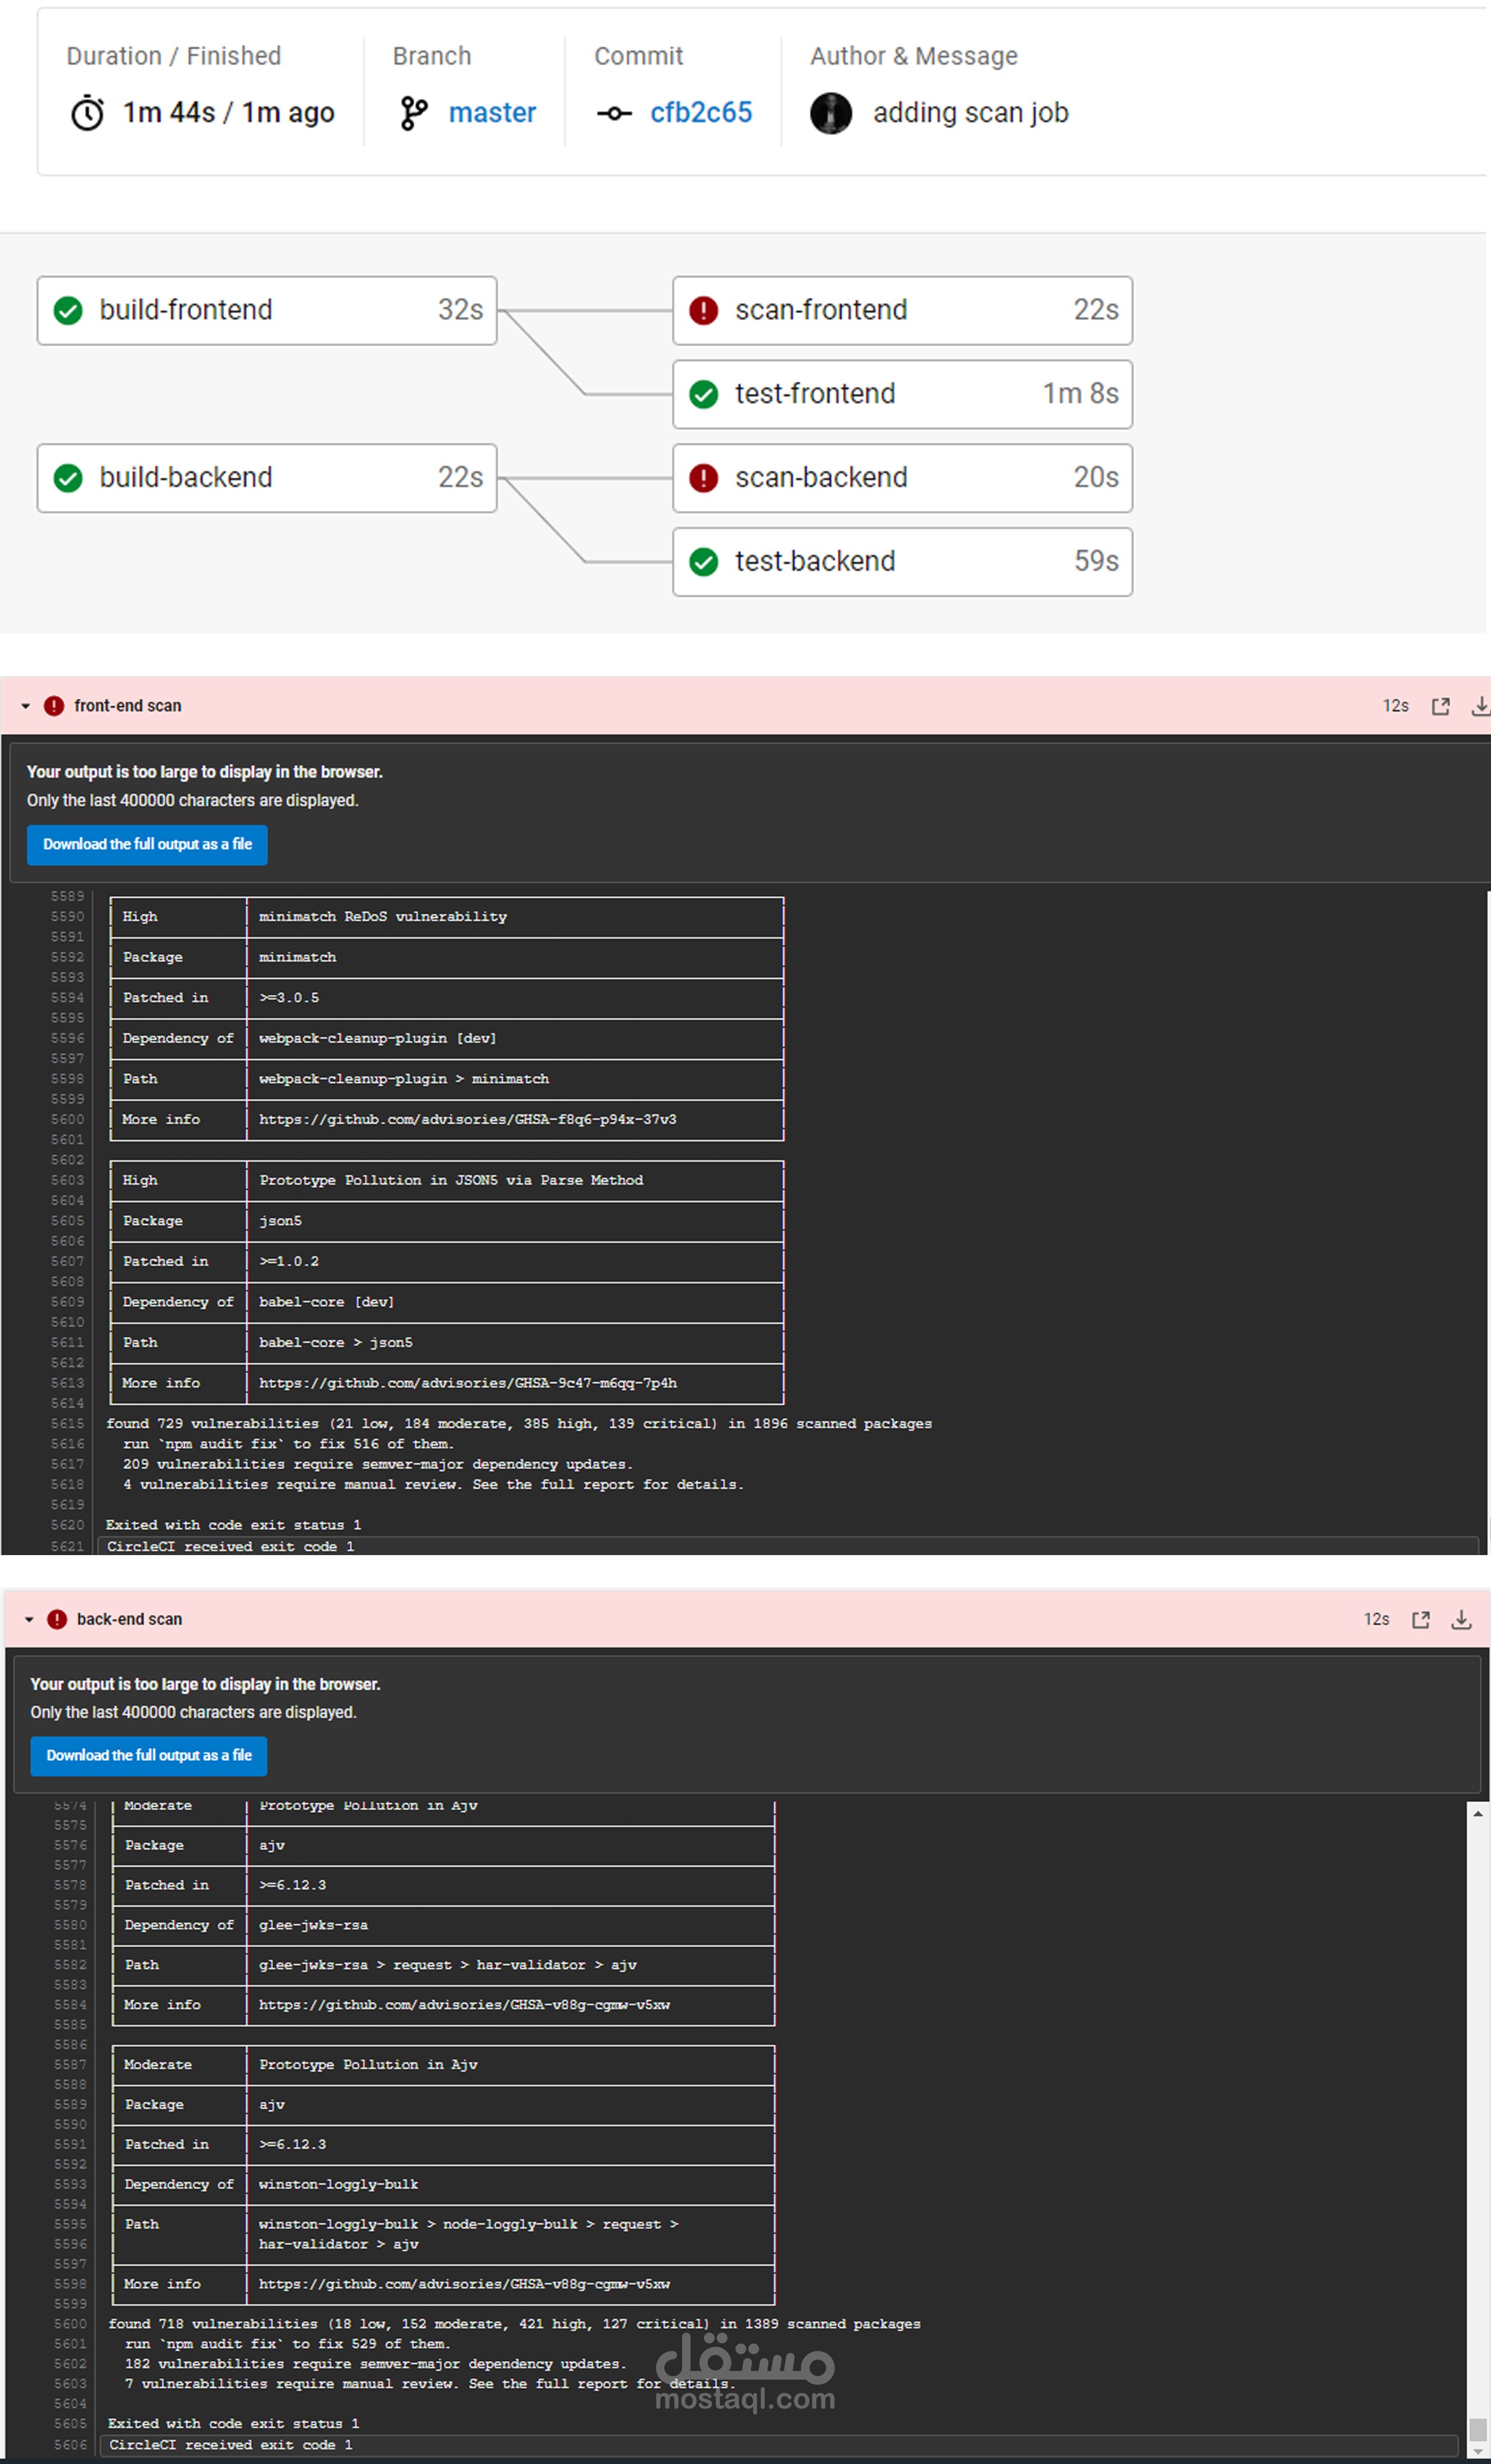Screen dimensions: 1491x2464
Task: Click the author avatar image
Action: pyautogui.click(x=830, y=113)
